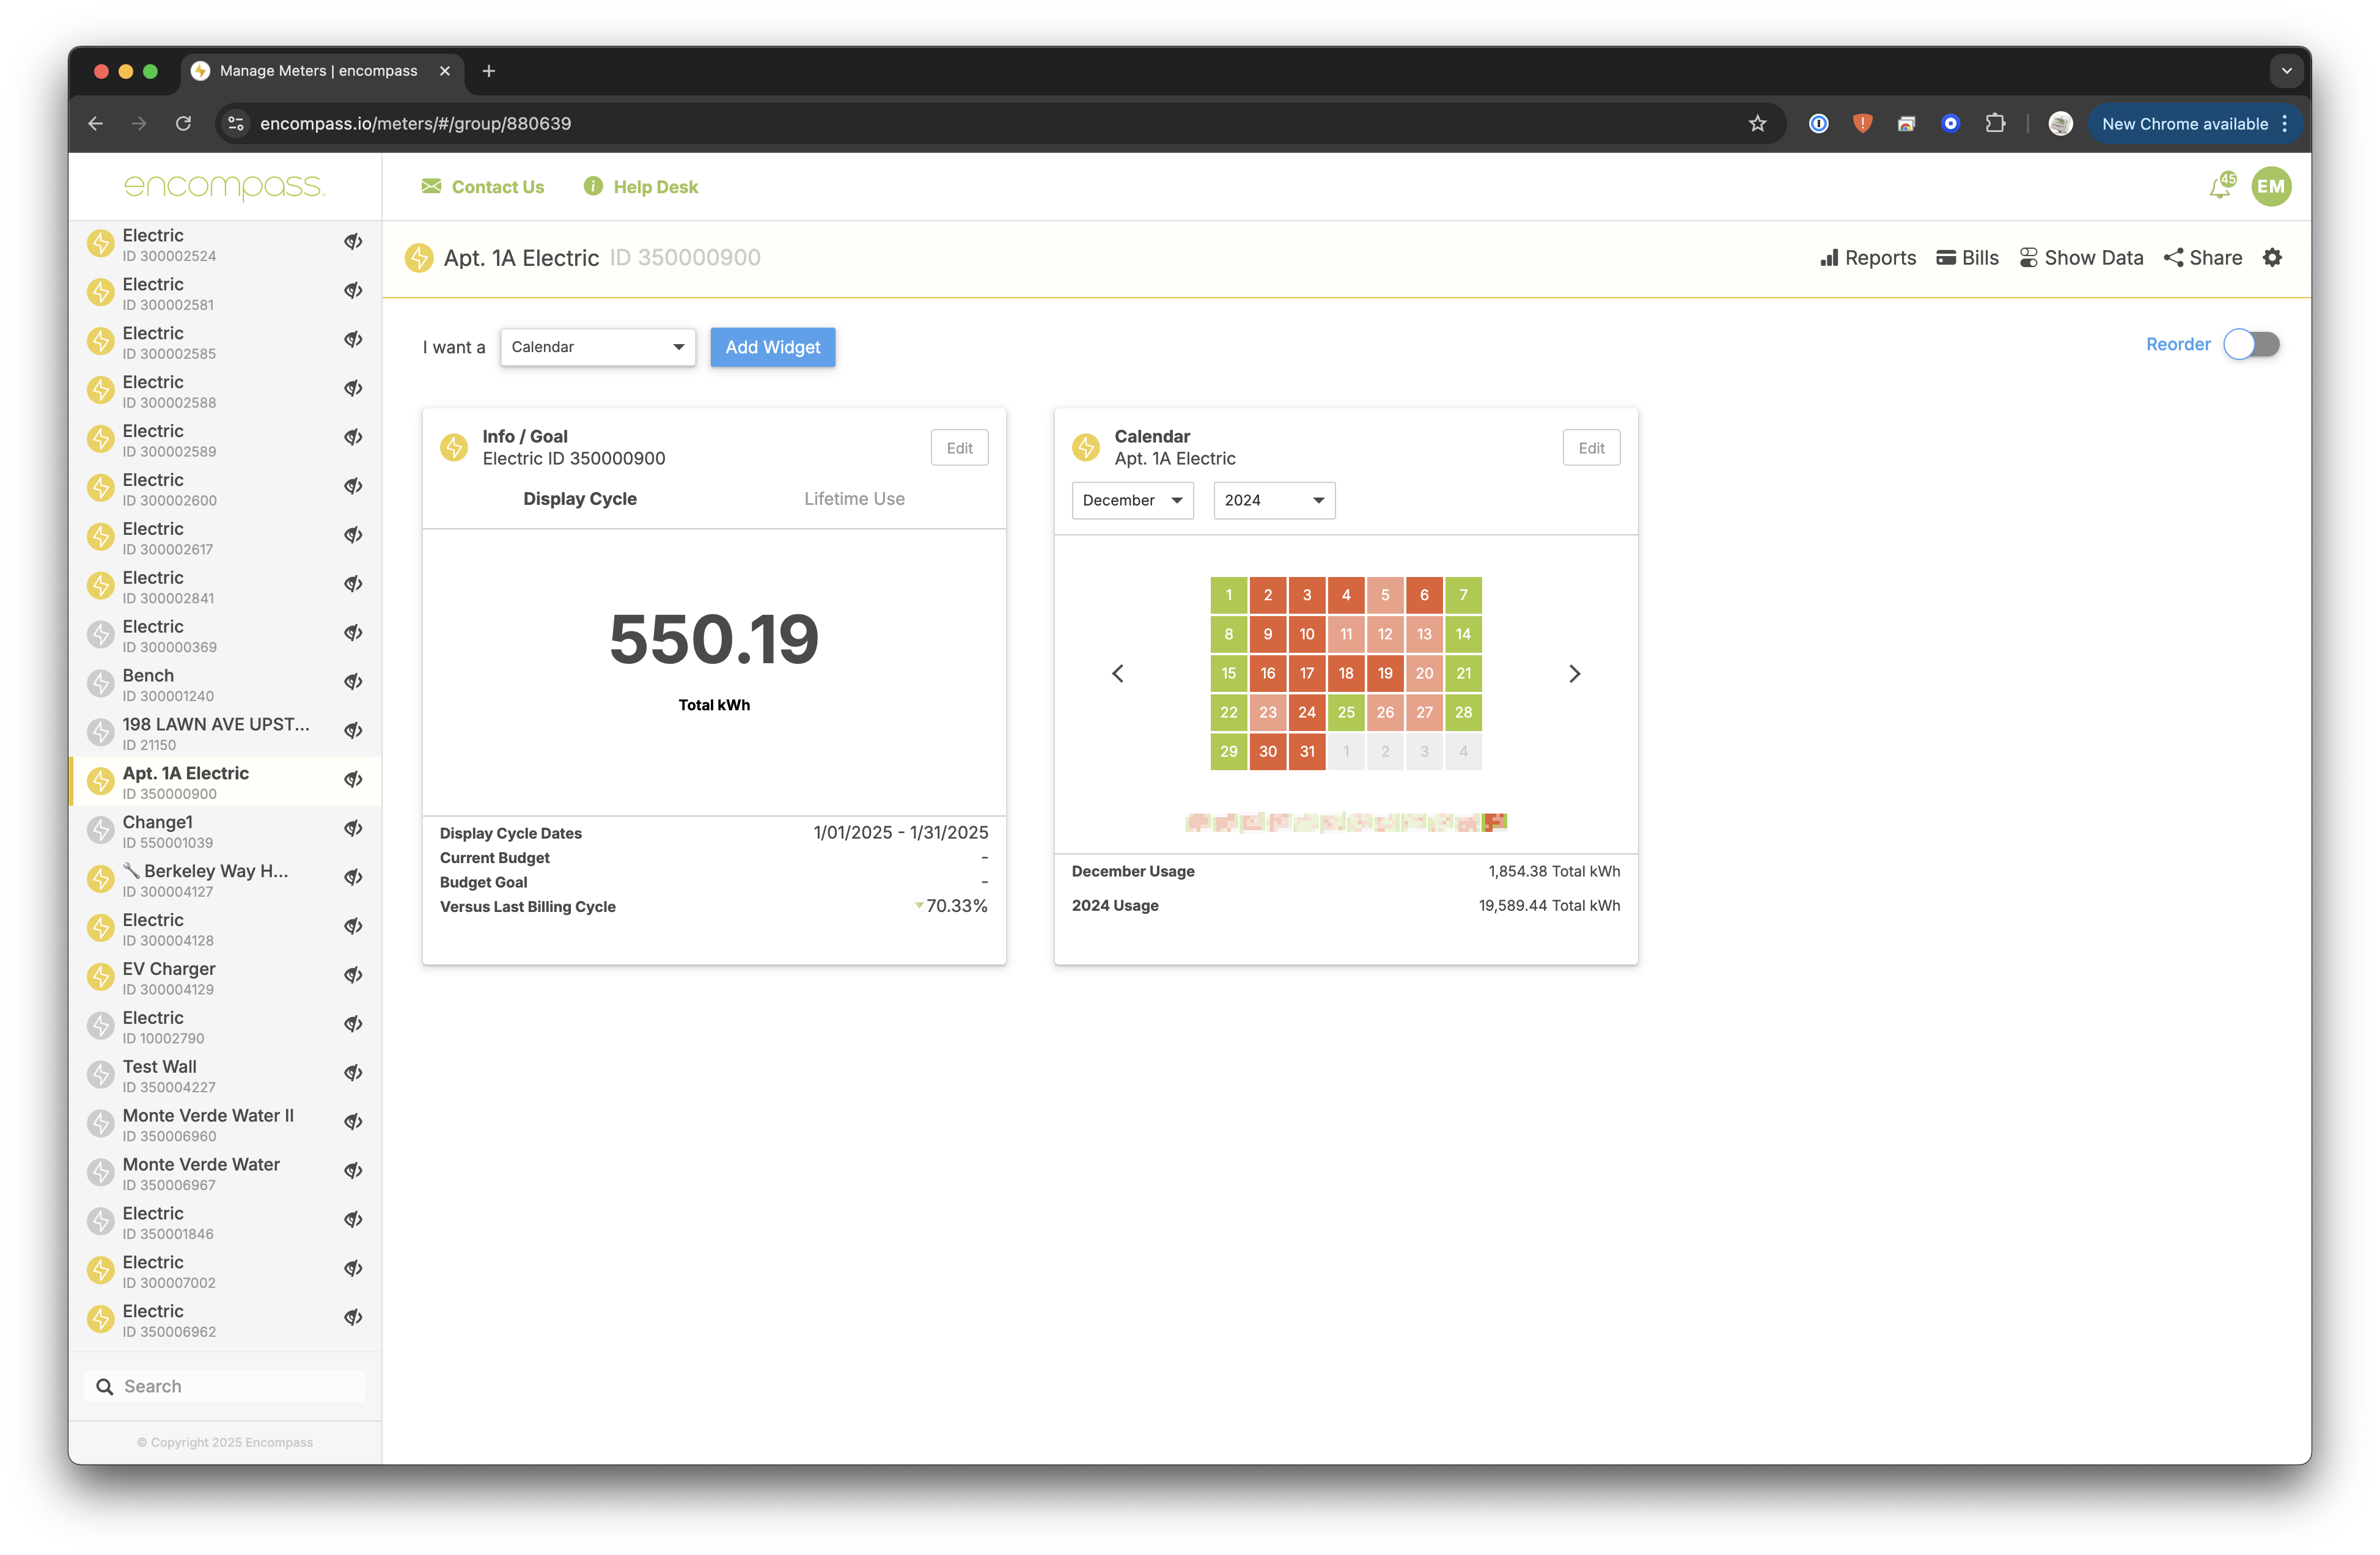Open the 2024 year dropdown
2380x1555 pixels.
(x=1273, y=500)
